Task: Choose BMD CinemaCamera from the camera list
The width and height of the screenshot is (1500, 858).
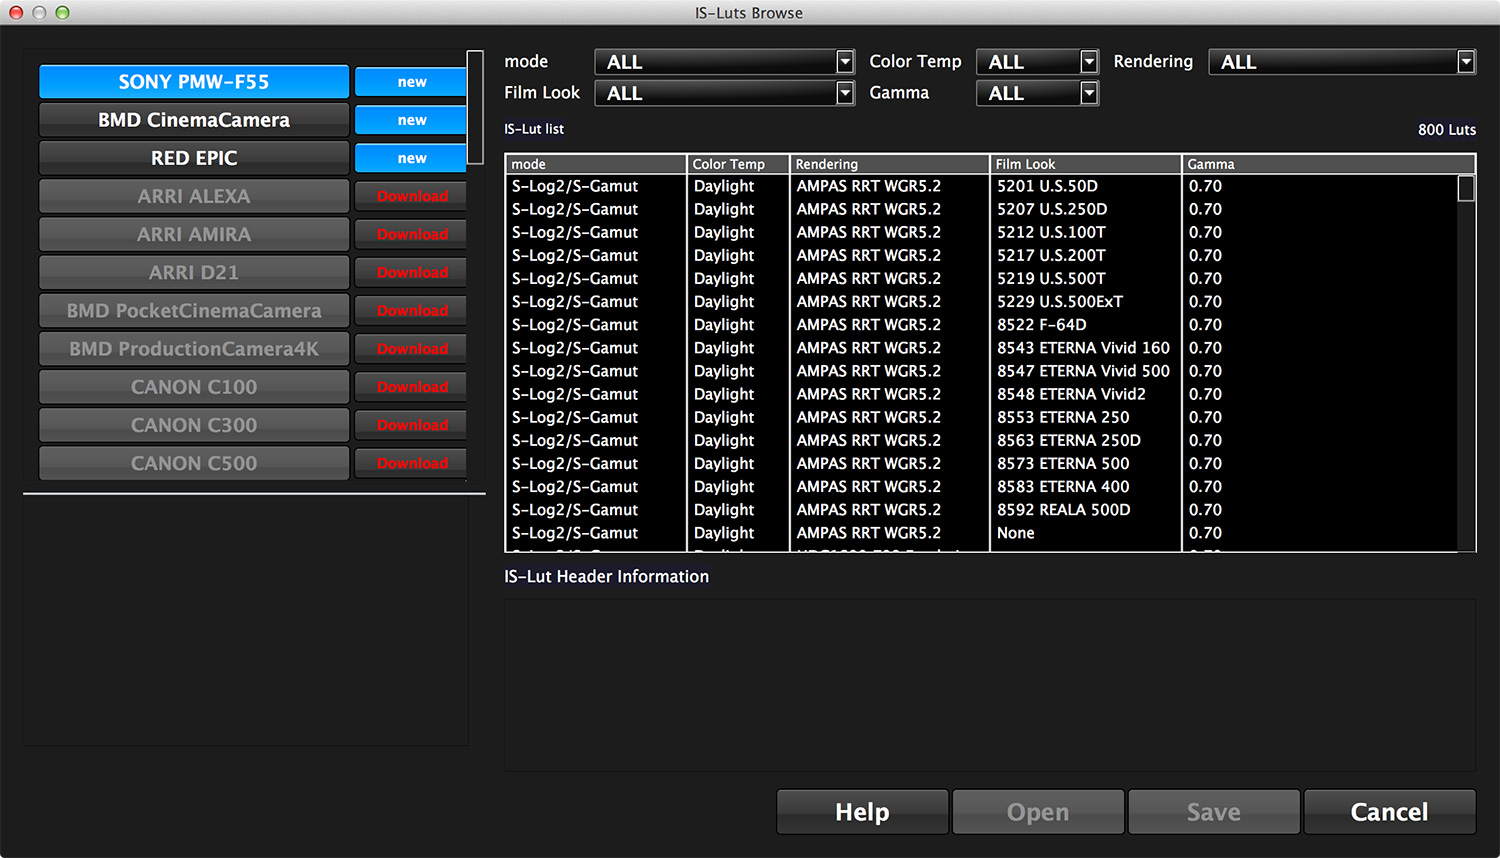Action: [194, 120]
